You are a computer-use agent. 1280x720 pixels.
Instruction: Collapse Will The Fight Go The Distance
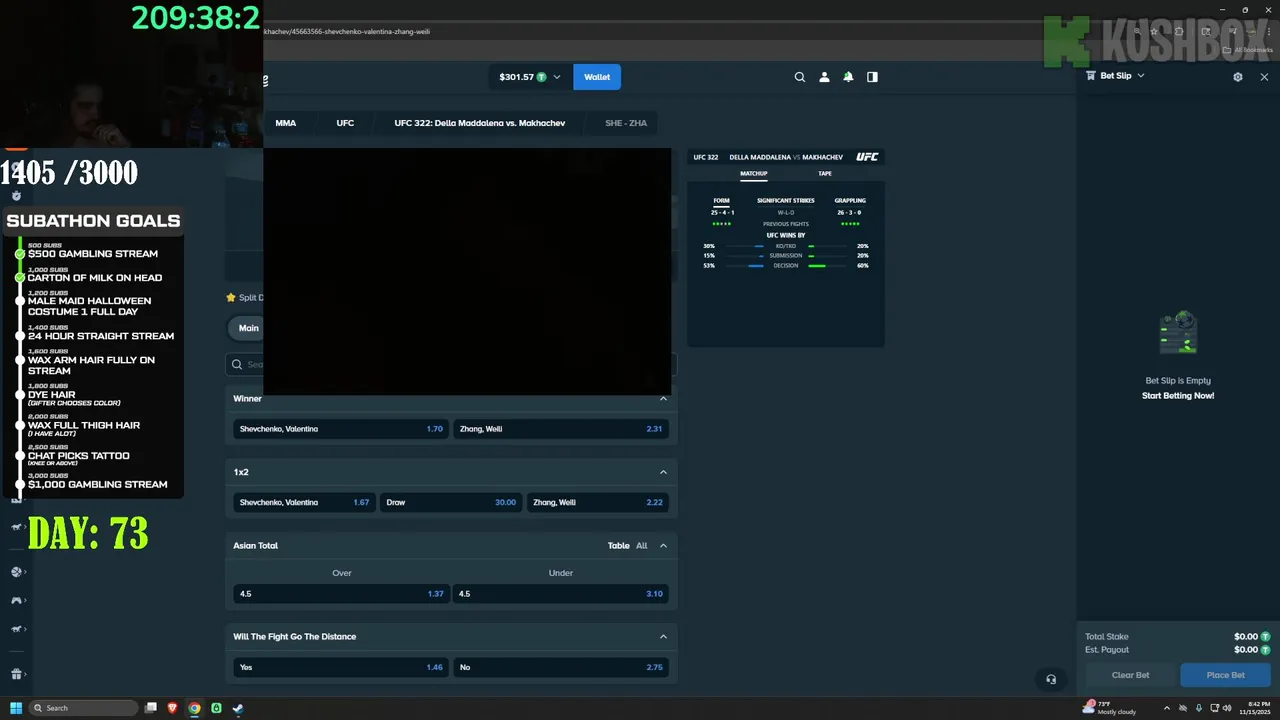pyautogui.click(x=663, y=636)
